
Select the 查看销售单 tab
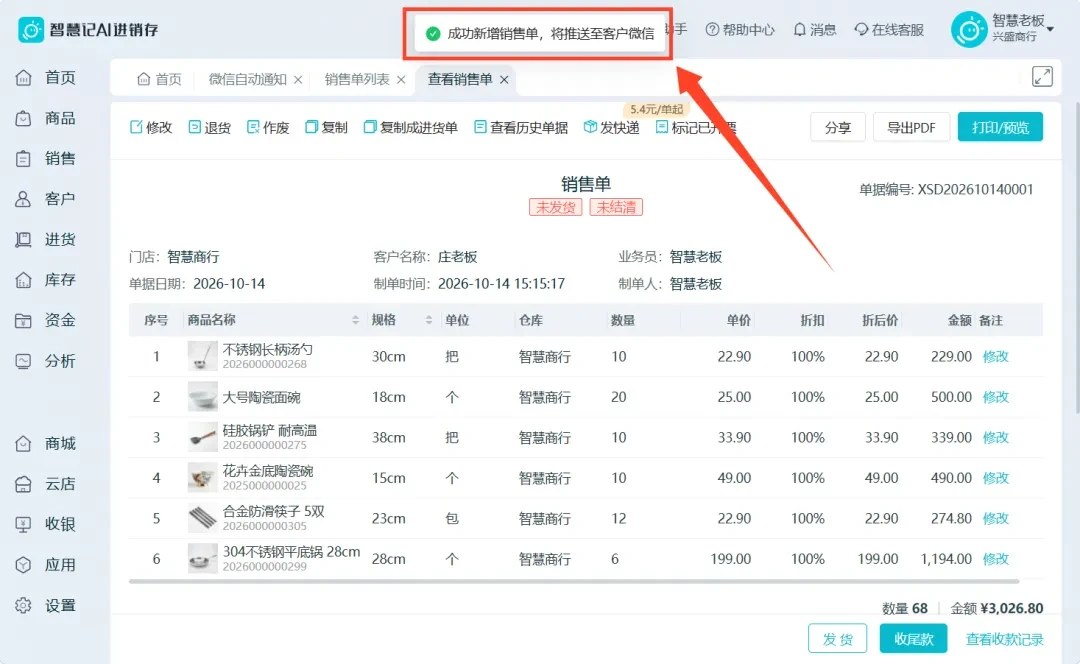pyautogui.click(x=459, y=79)
